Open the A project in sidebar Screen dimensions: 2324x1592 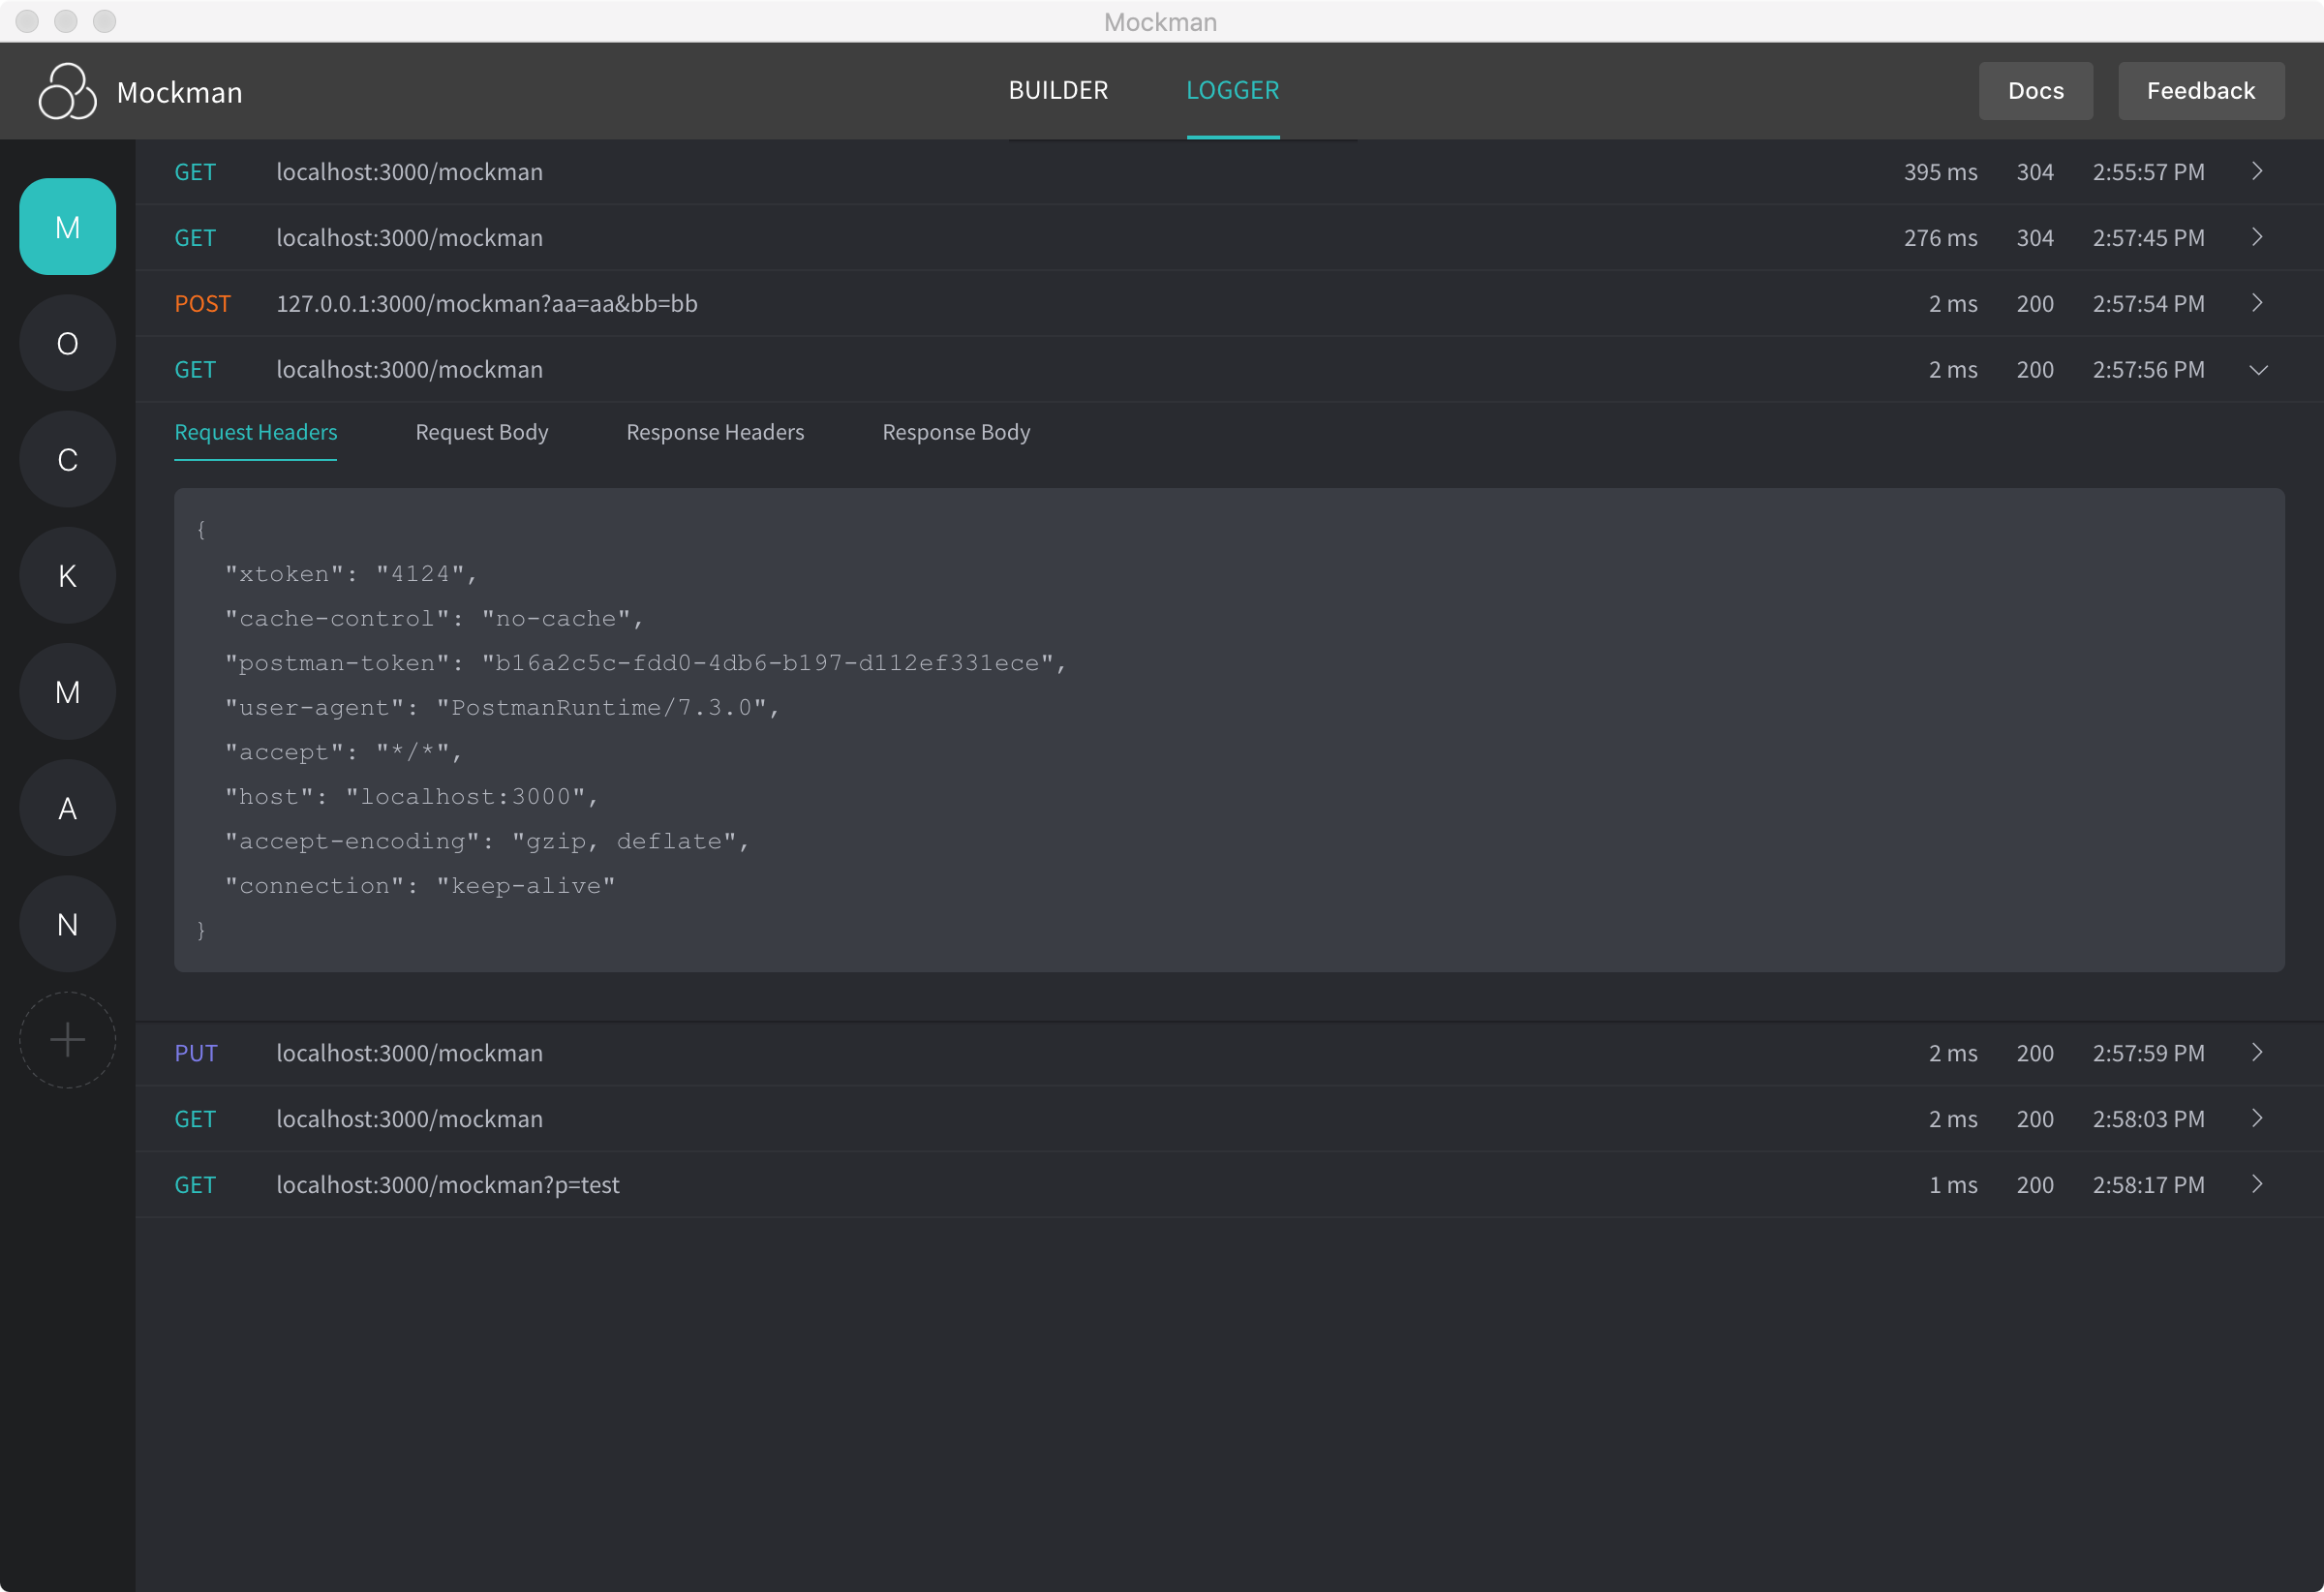click(67, 808)
